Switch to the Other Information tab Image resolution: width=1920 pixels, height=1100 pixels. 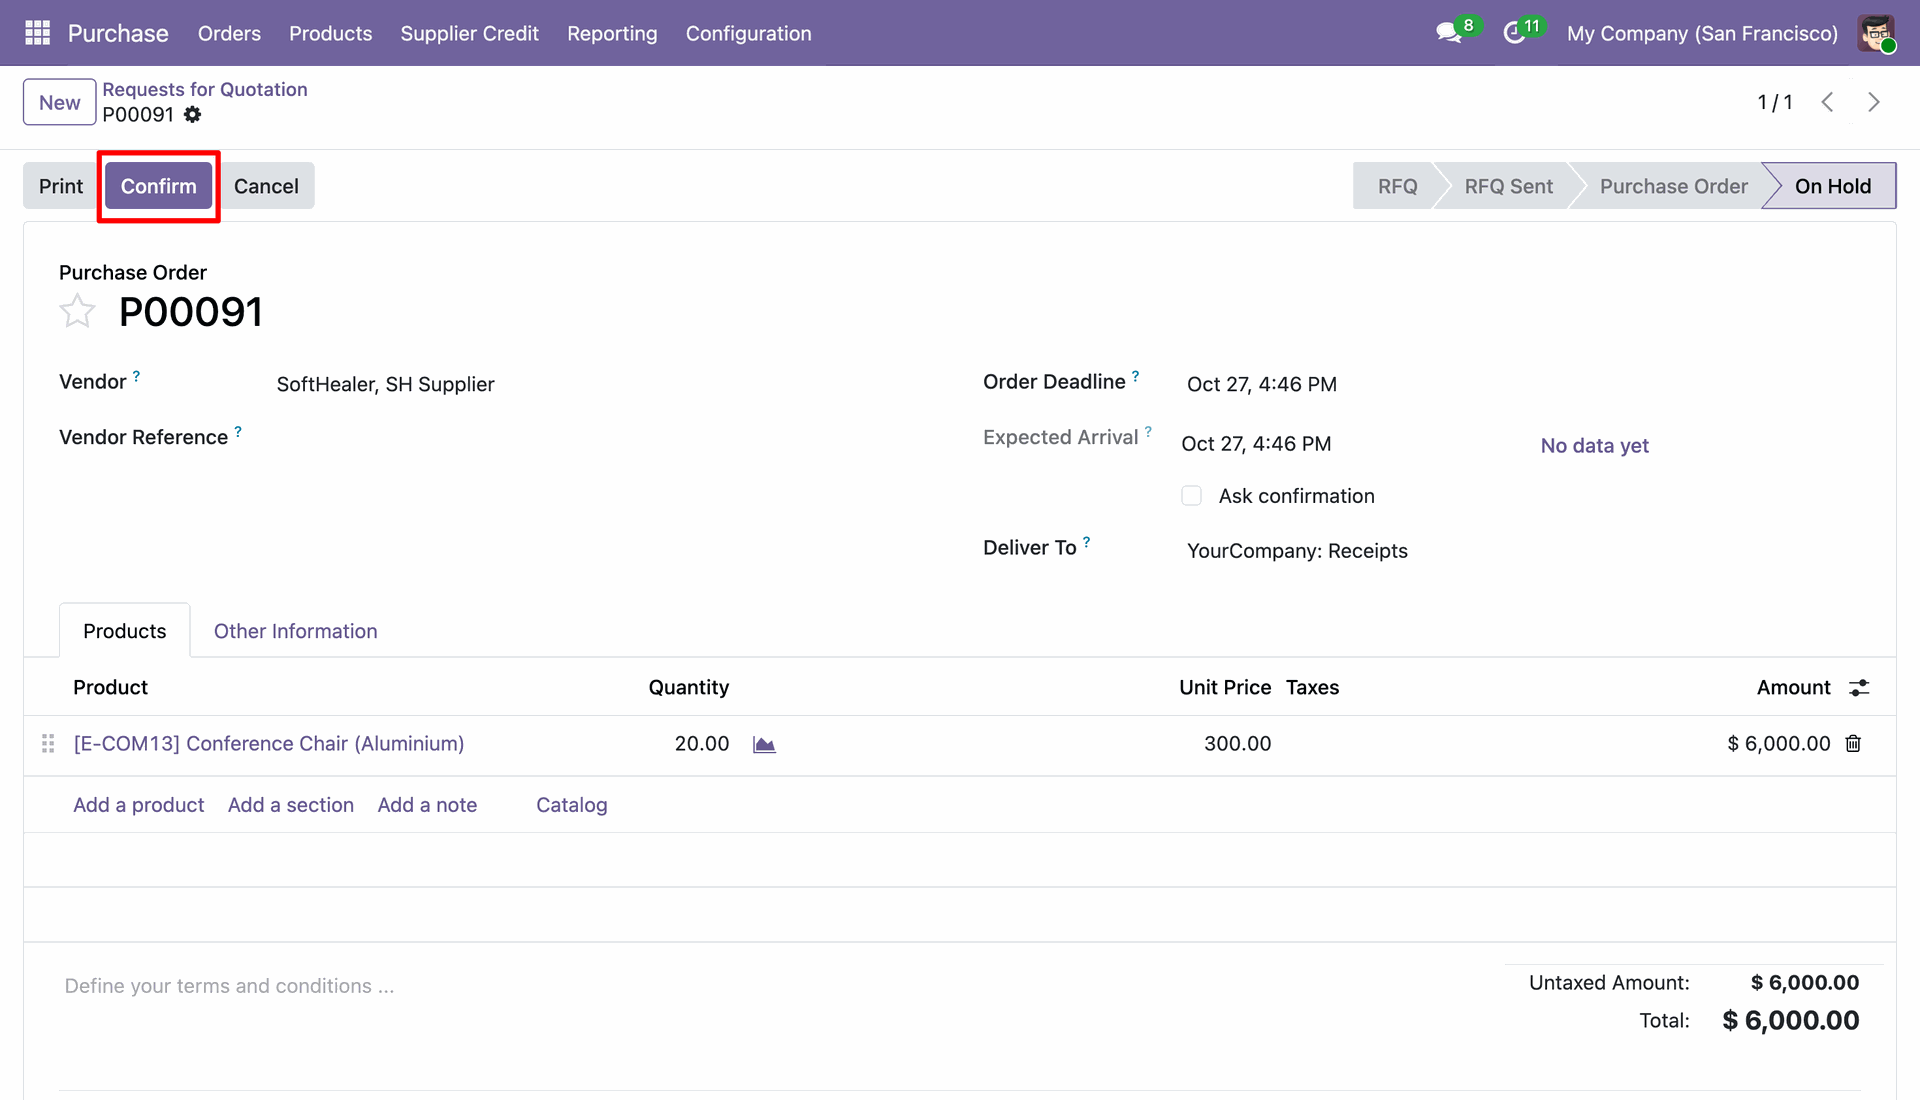(x=295, y=631)
